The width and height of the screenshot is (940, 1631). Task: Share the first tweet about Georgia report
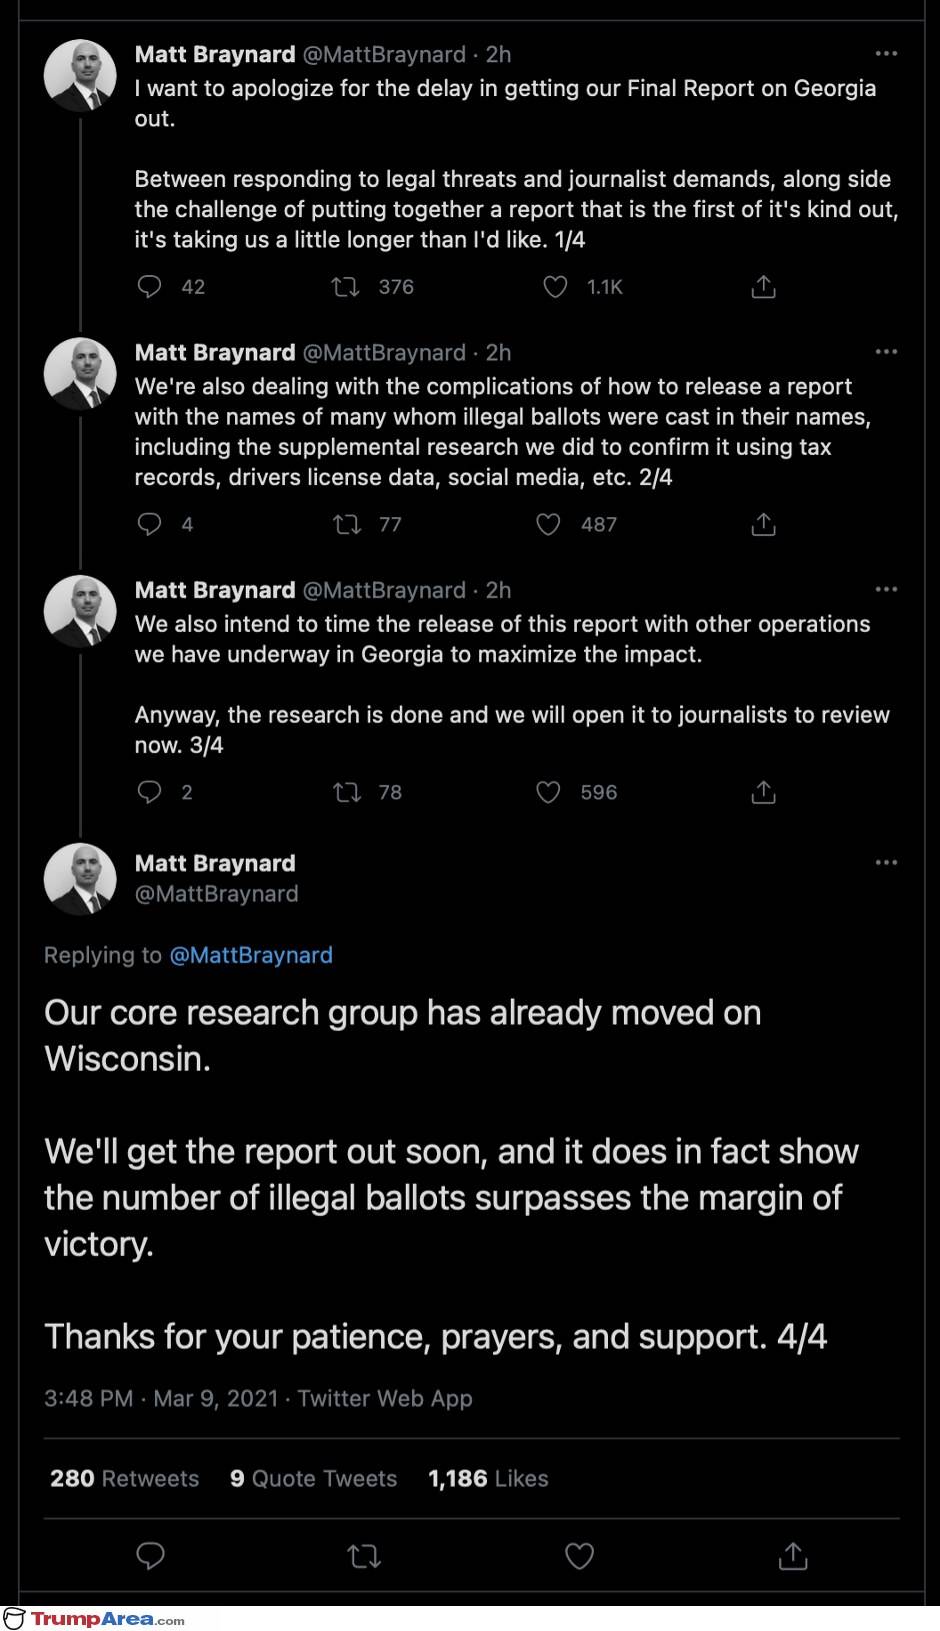pyautogui.click(x=763, y=287)
